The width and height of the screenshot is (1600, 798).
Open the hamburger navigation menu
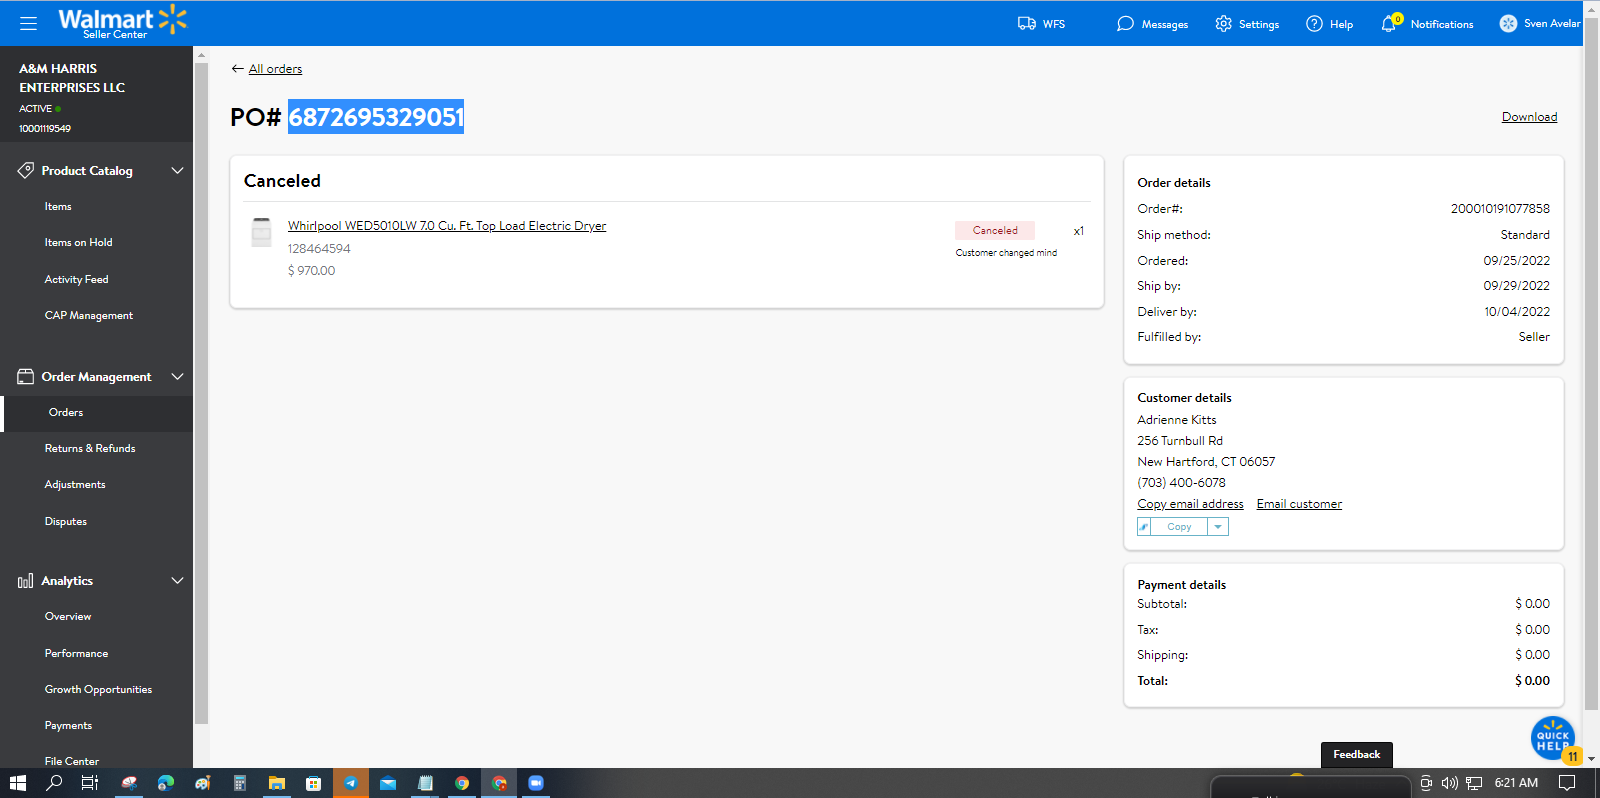pos(28,23)
